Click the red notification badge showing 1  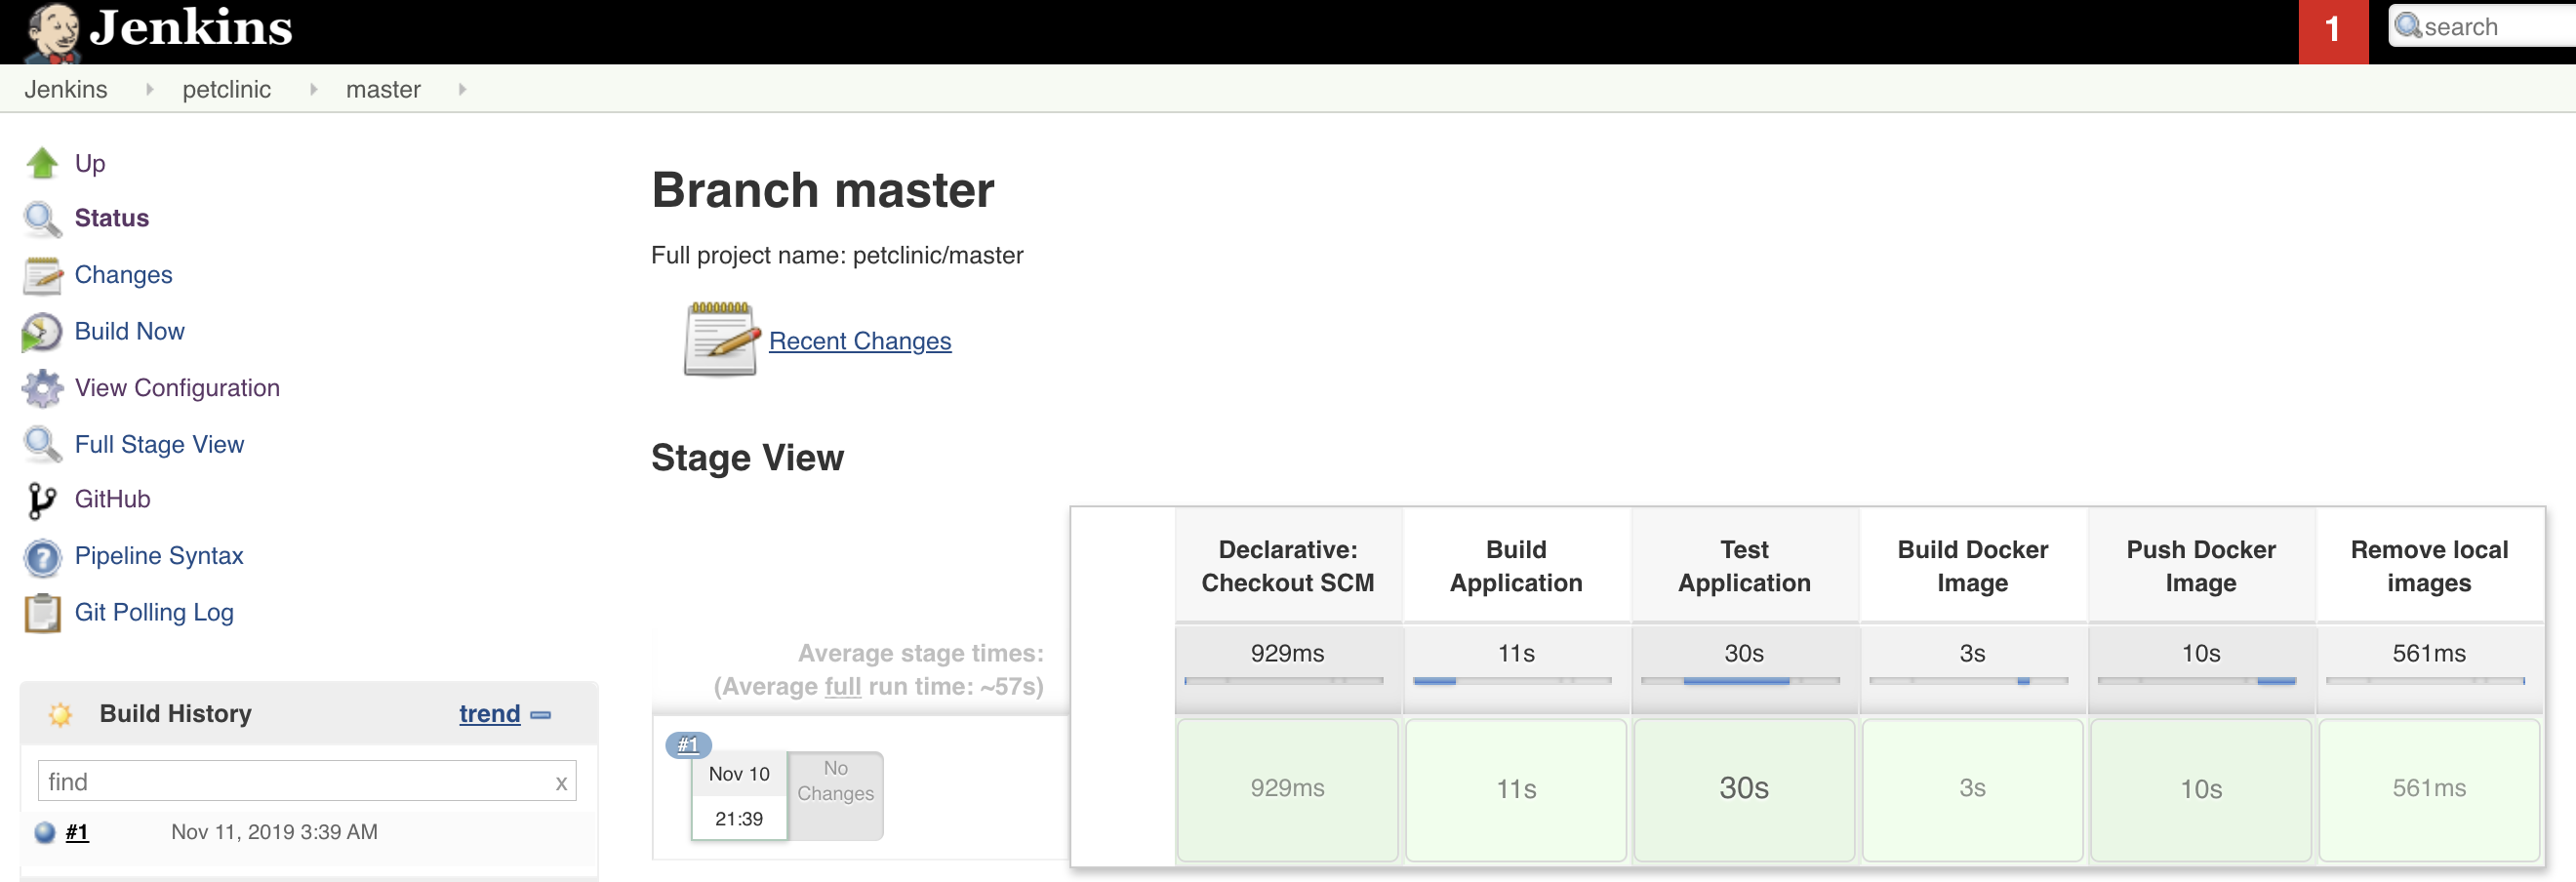tap(2333, 31)
